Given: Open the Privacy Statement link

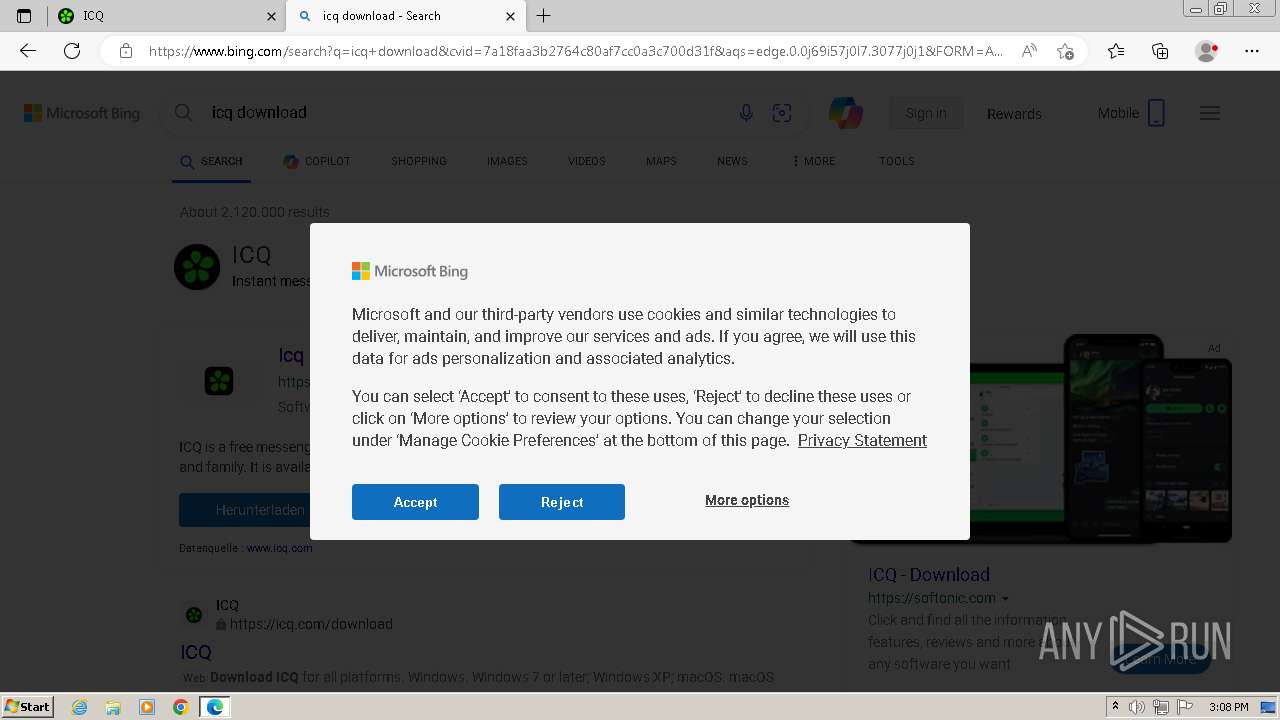Looking at the screenshot, I should tap(862, 440).
